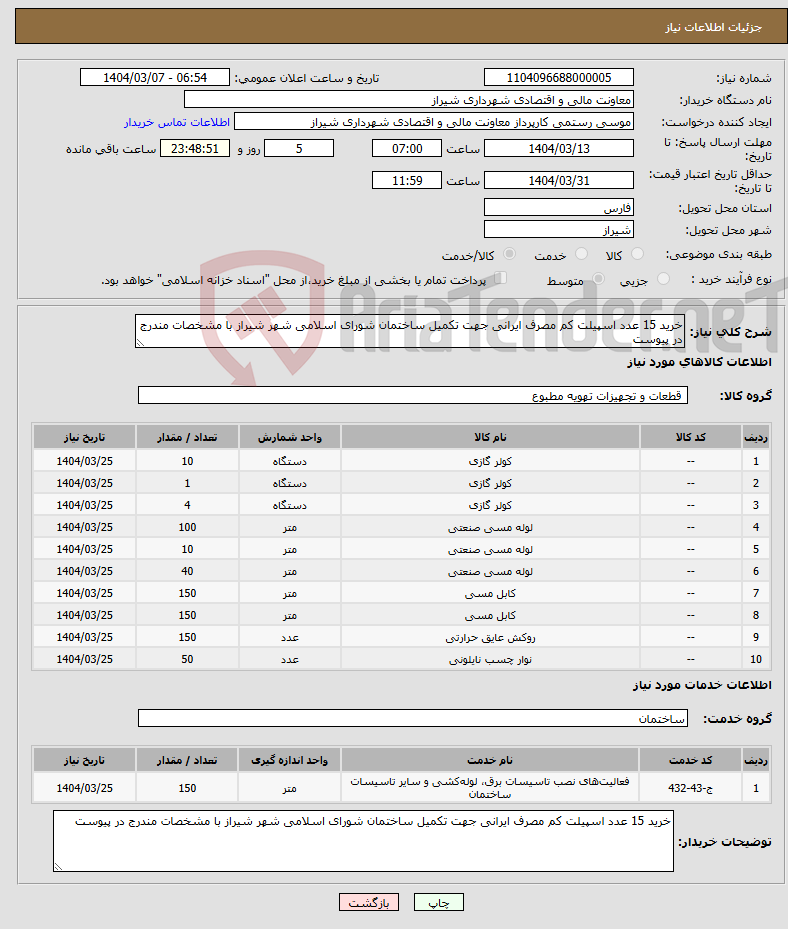788x929 pixels.
Task: Click the announcement date field 1404/03/07 - 06:54
Action: tap(155, 78)
